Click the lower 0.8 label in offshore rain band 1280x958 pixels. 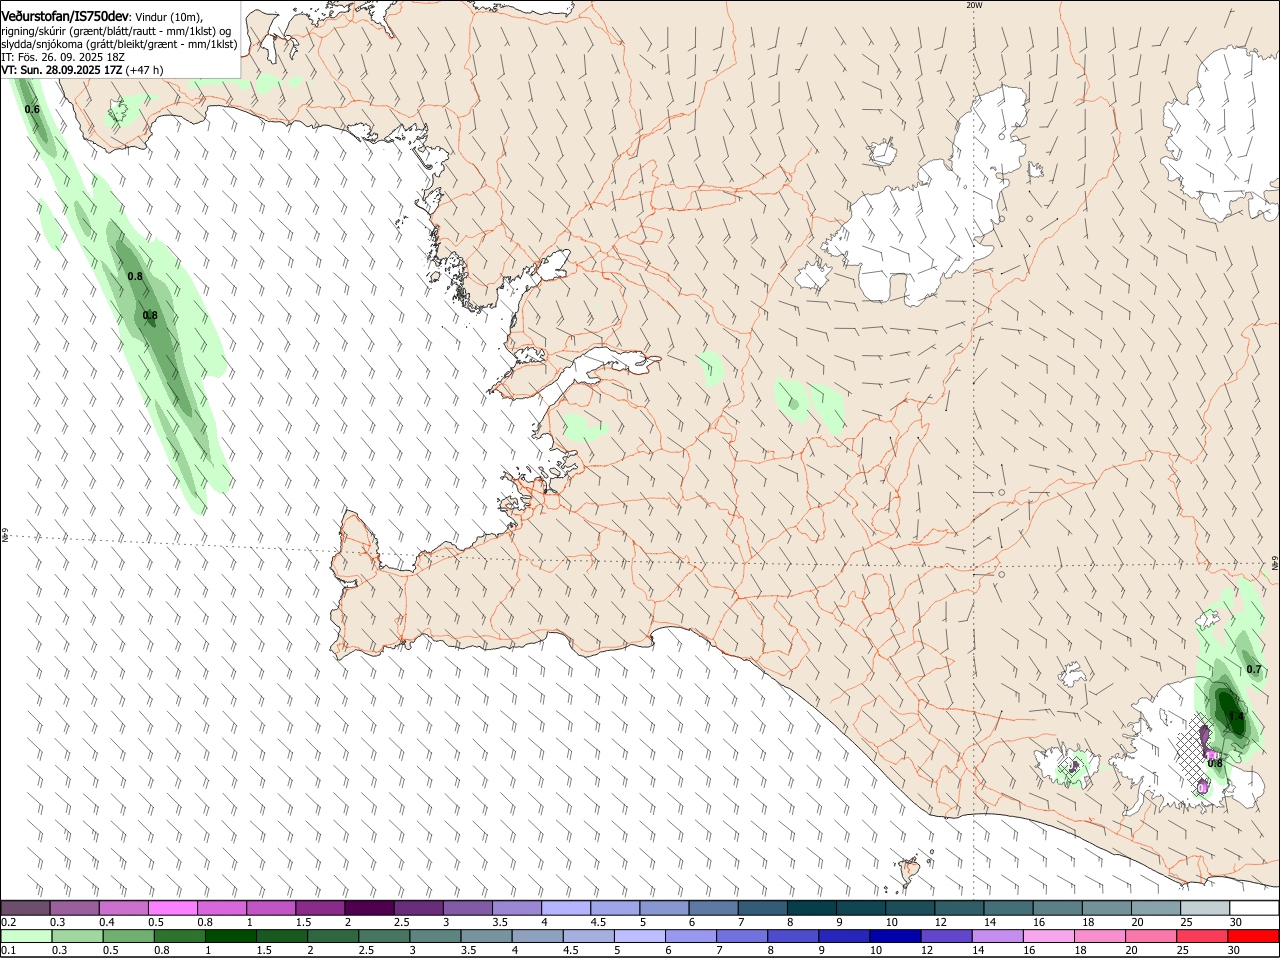coord(150,315)
